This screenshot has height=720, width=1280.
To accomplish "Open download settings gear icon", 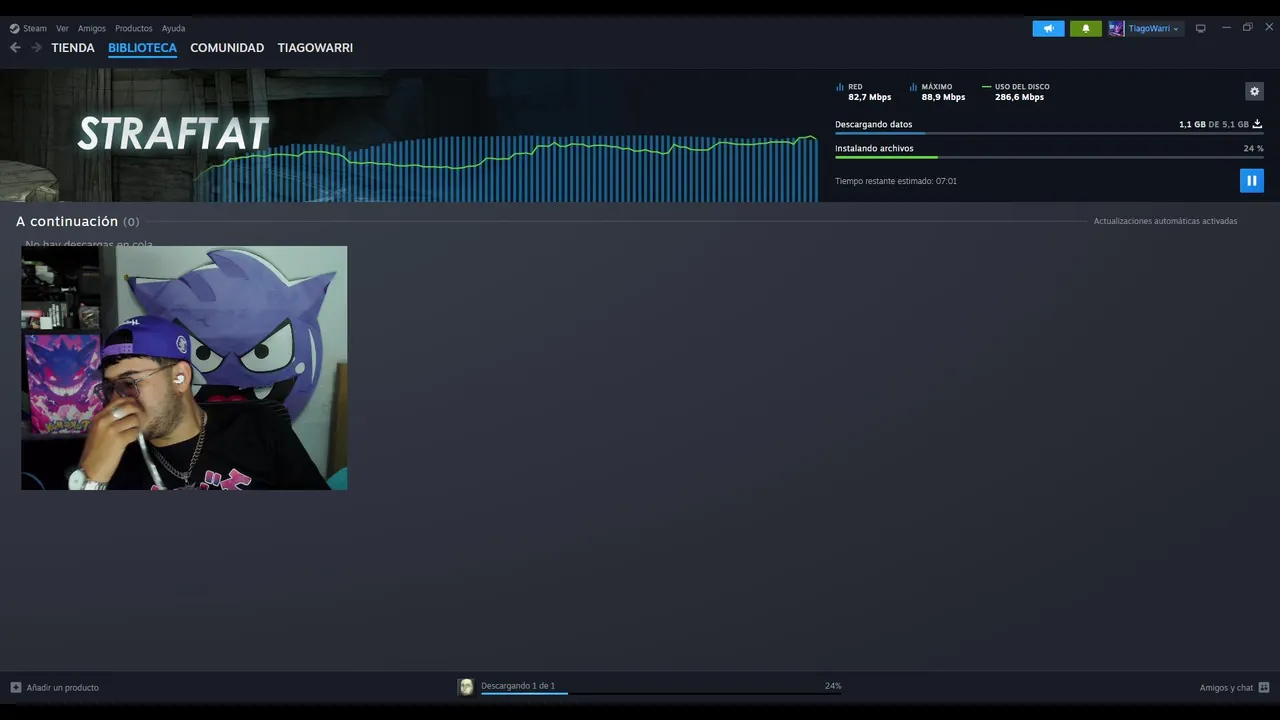I will [1254, 91].
